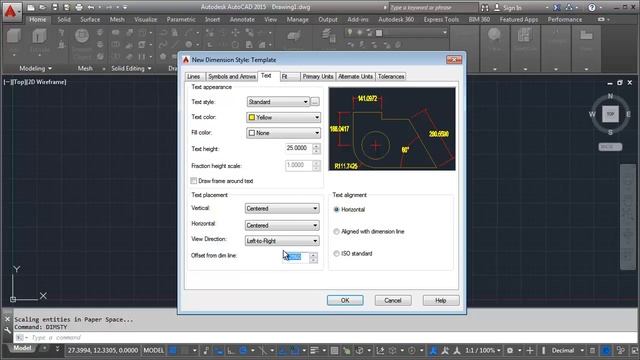Image resolution: width=640 pixels, height=360 pixels.
Task: Expand the Solid Editing panel in ribbon
Action: tap(131, 68)
